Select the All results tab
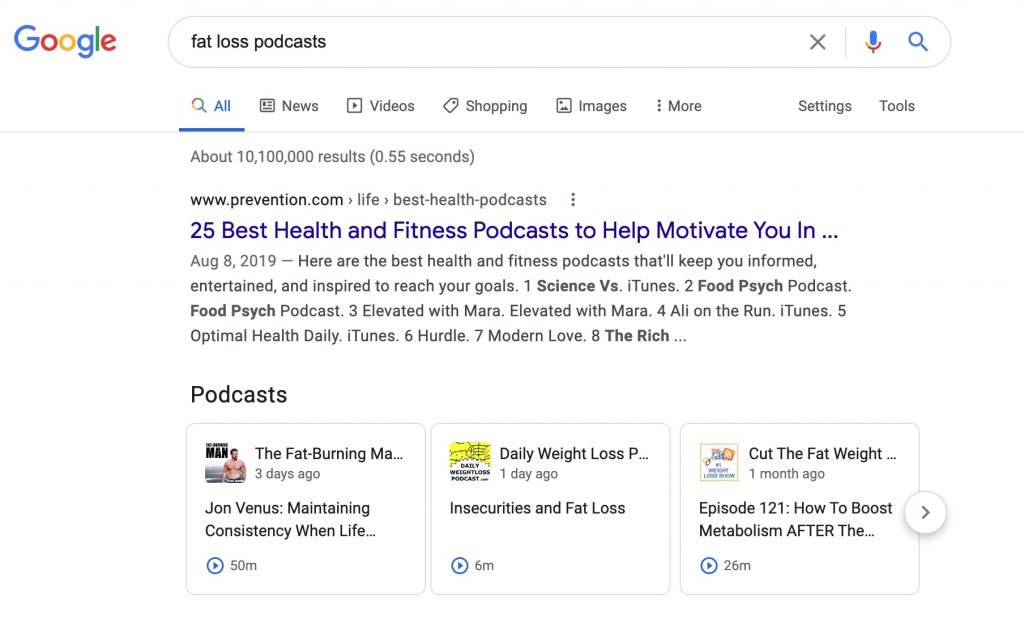The image size is (1024, 628). pos(212,106)
